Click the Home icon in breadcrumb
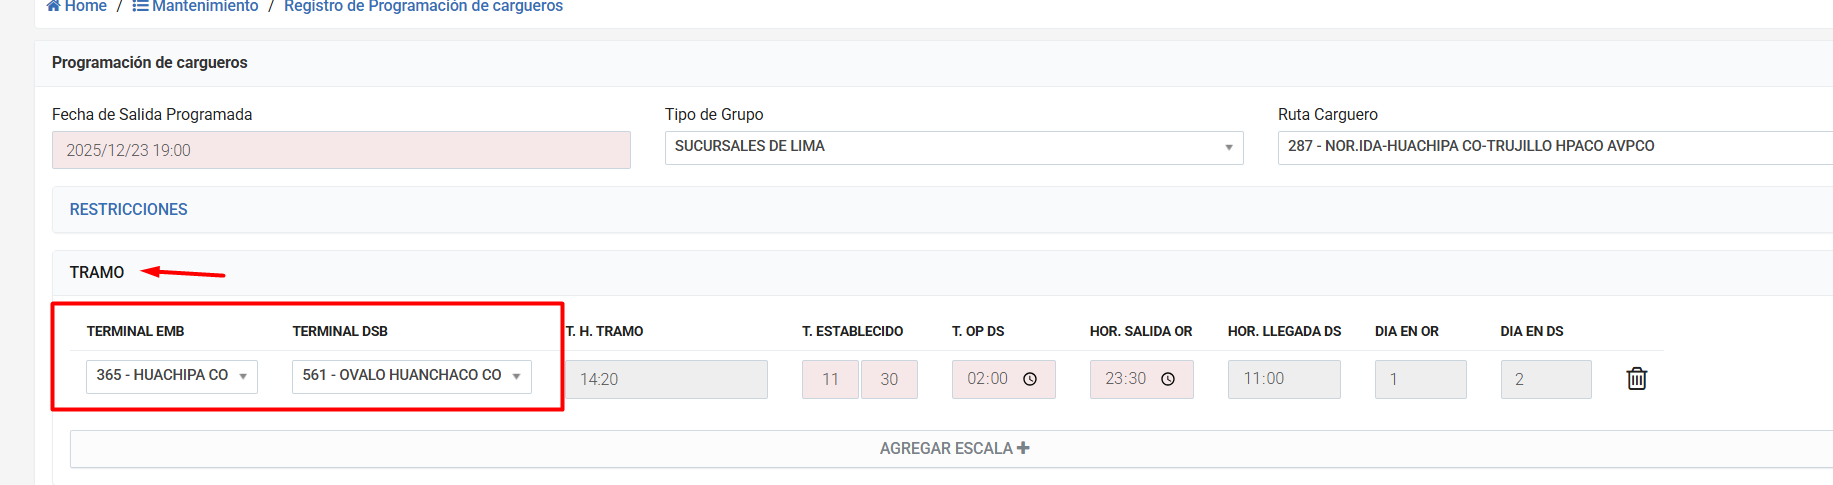 pos(54,6)
